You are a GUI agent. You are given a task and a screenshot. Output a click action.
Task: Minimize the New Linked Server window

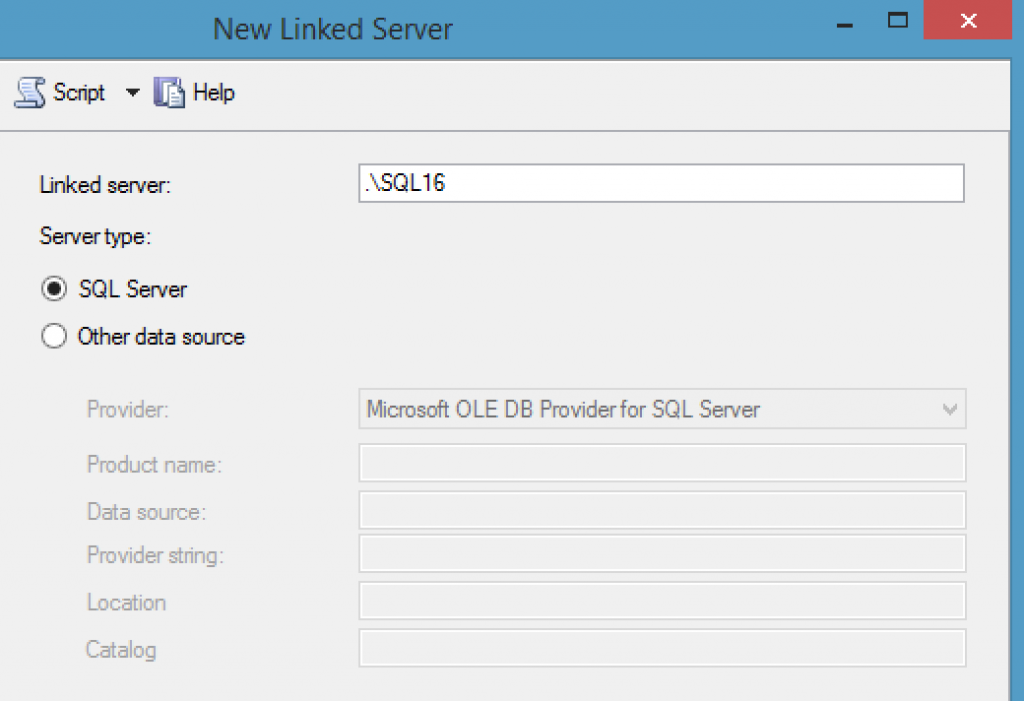(x=845, y=22)
